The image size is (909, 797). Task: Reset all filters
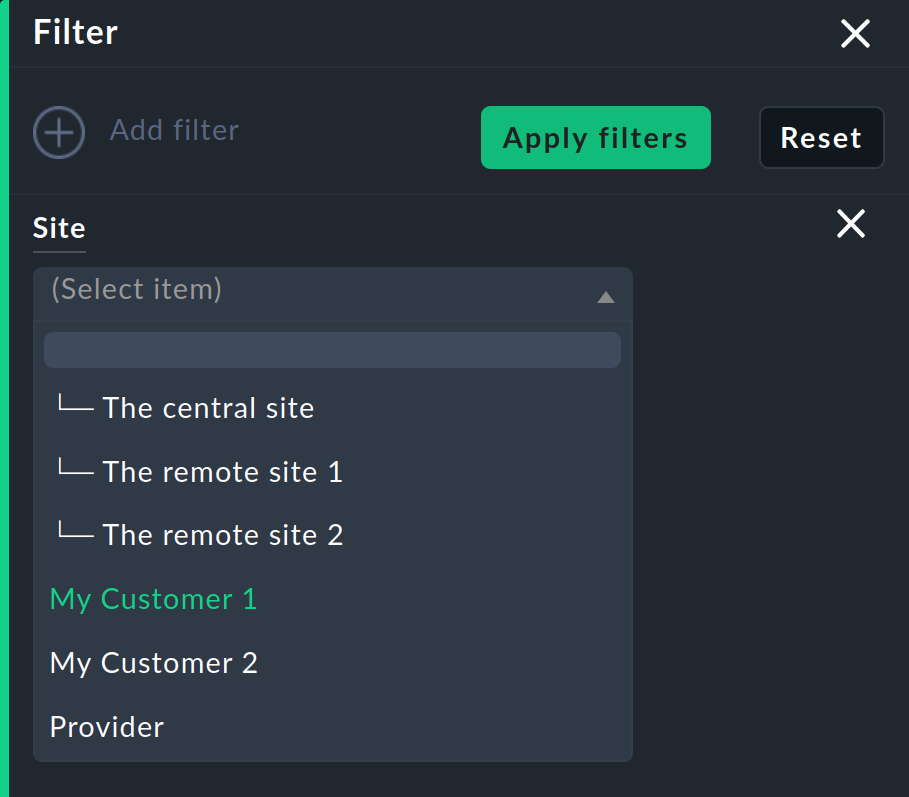[x=821, y=138]
